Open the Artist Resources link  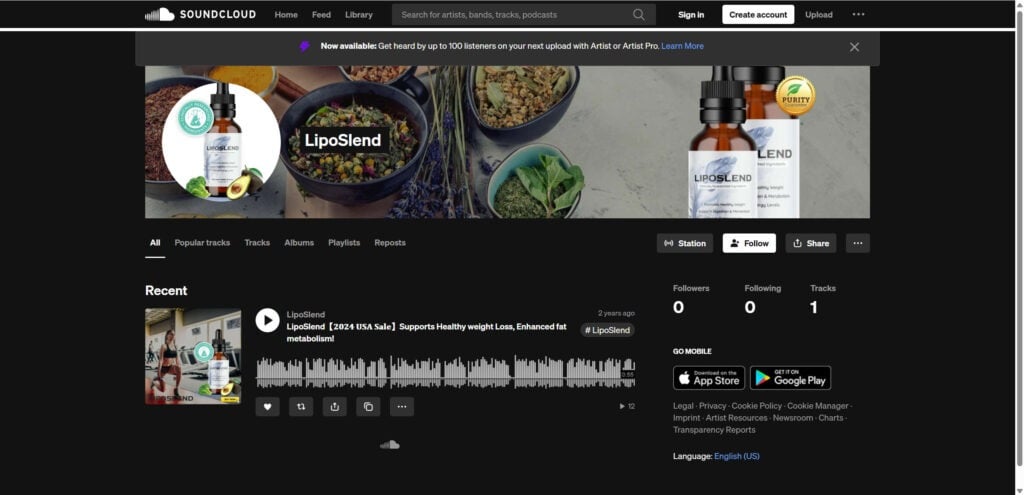click(x=736, y=418)
